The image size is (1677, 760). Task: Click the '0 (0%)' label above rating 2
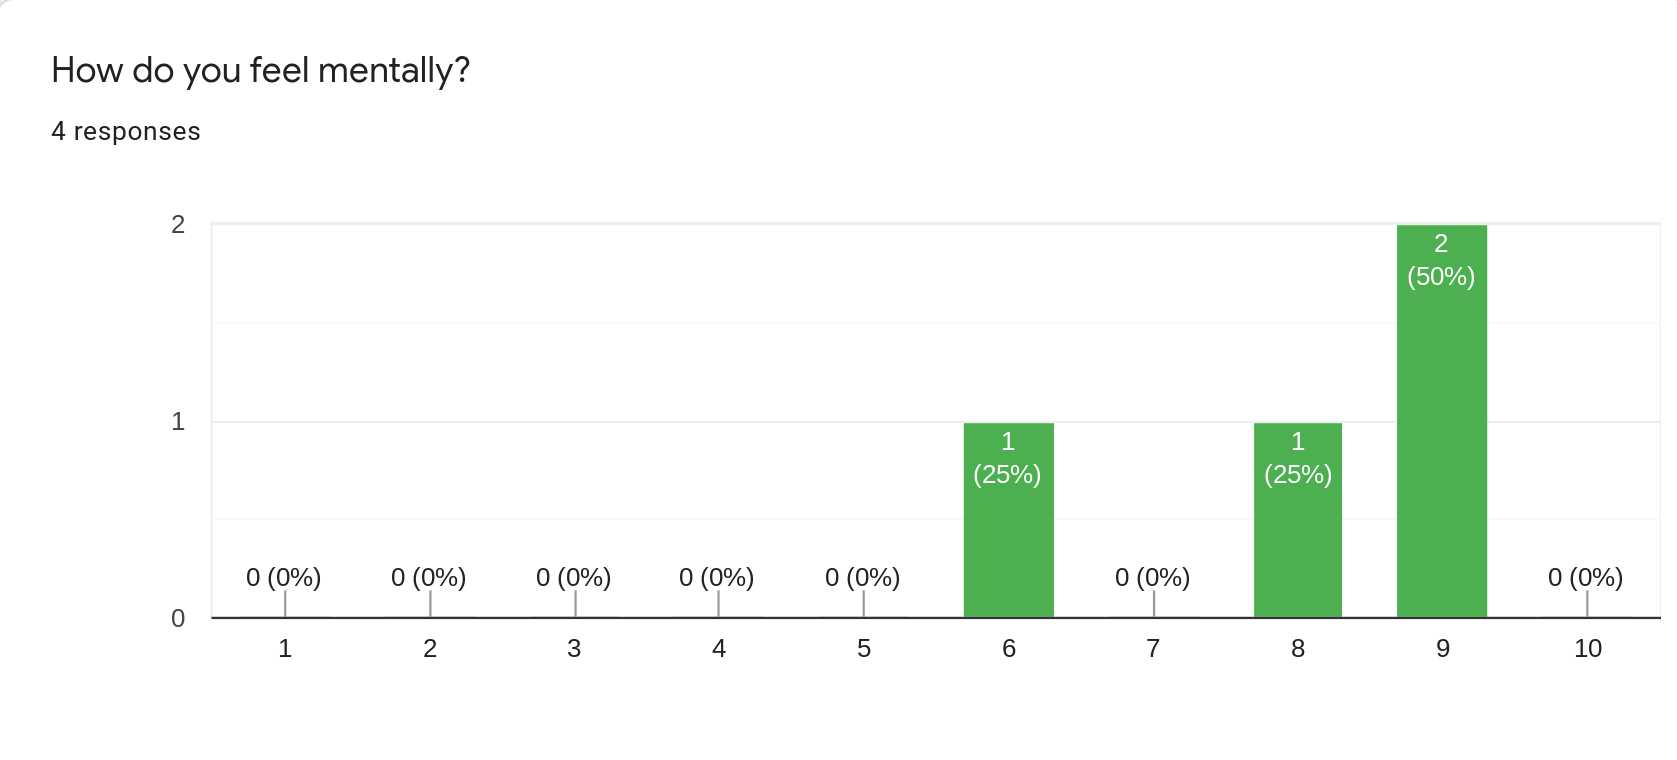(x=429, y=577)
